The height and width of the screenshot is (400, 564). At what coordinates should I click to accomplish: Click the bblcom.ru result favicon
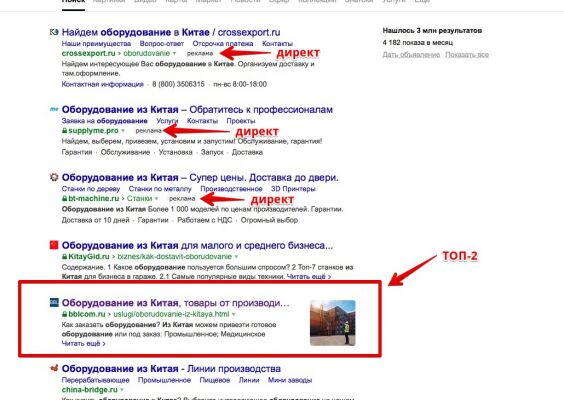[54, 302]
